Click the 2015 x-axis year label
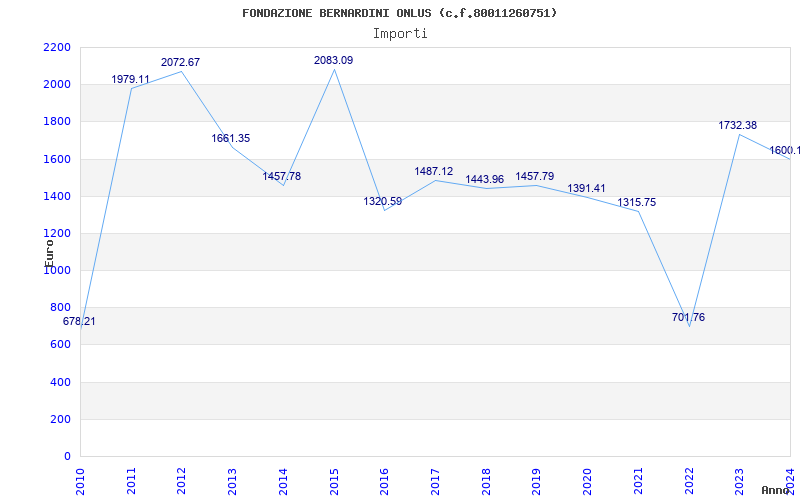 334,481
